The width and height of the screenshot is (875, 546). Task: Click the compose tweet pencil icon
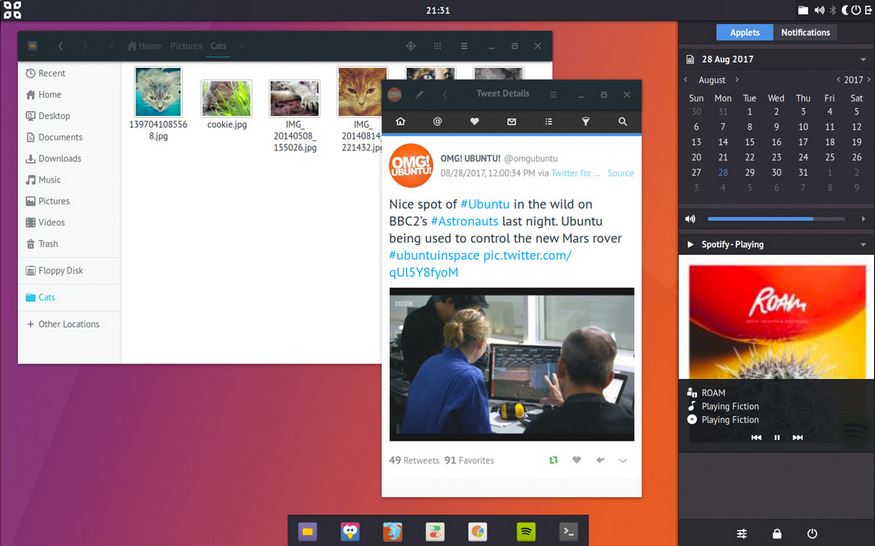click(x=420, y=94)
